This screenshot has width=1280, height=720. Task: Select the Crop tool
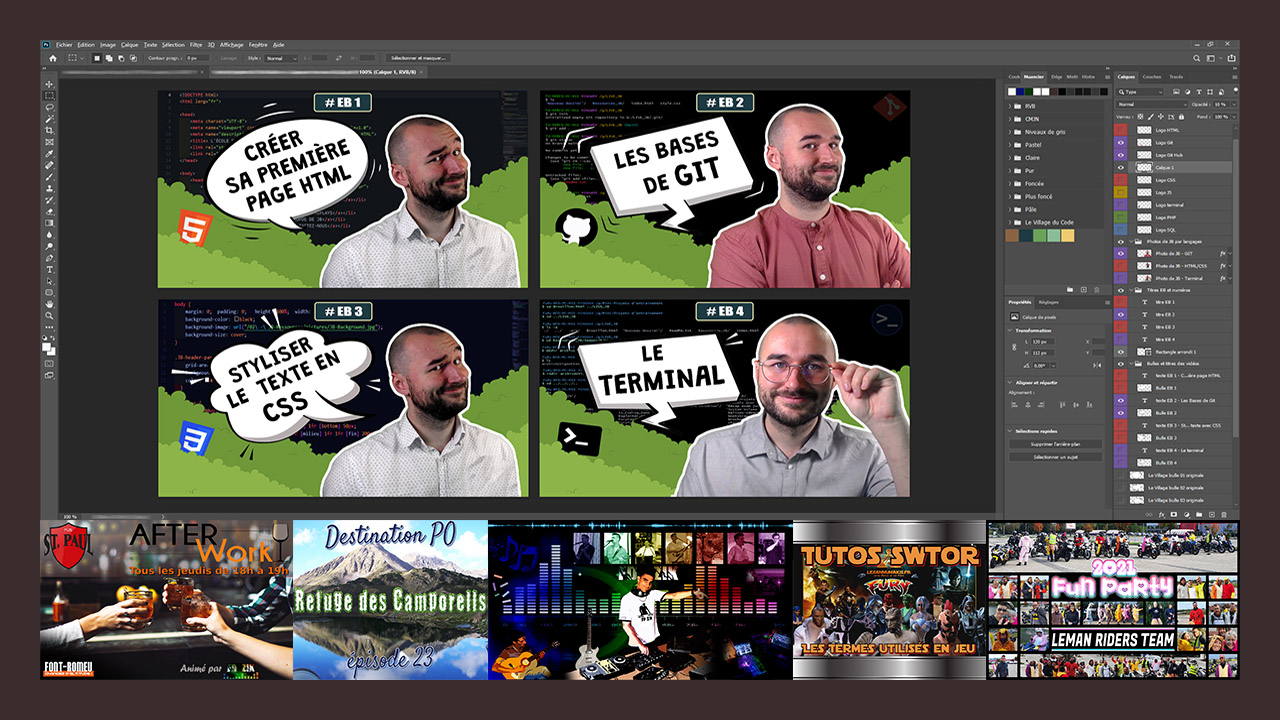[x=49, y=131]
